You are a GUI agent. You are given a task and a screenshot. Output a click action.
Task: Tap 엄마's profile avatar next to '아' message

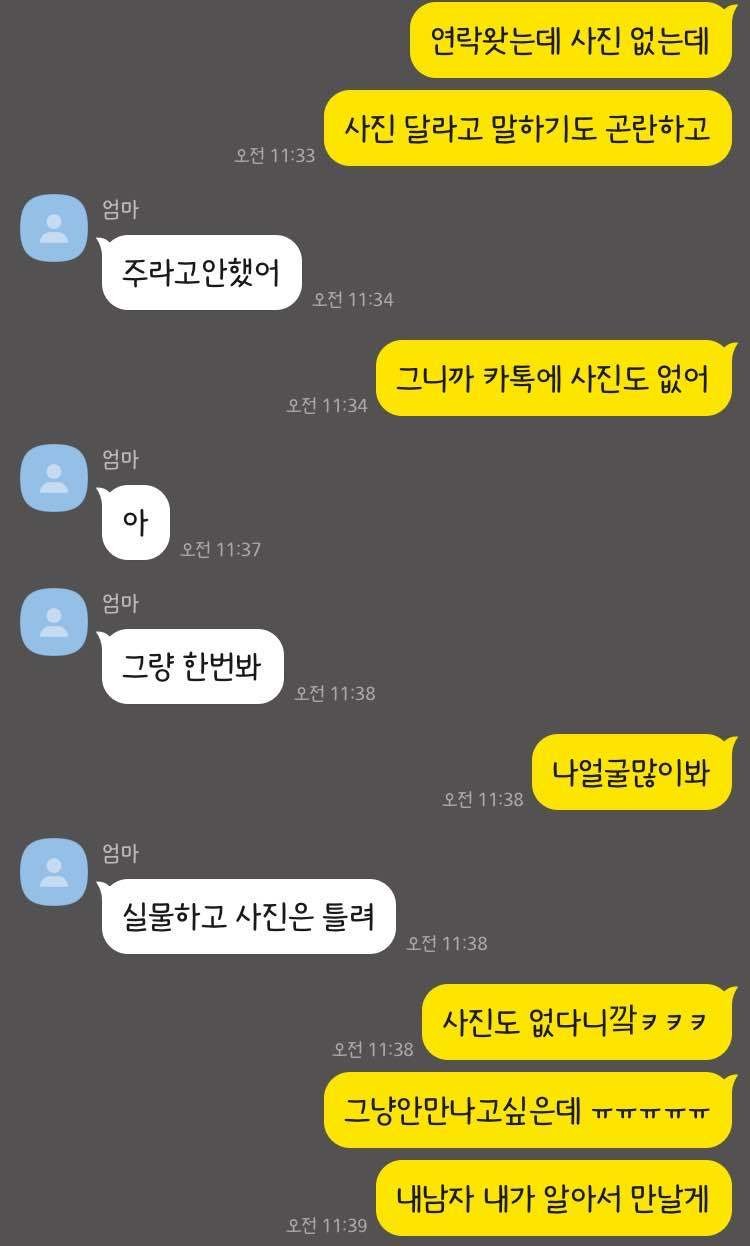click(53, 478)
